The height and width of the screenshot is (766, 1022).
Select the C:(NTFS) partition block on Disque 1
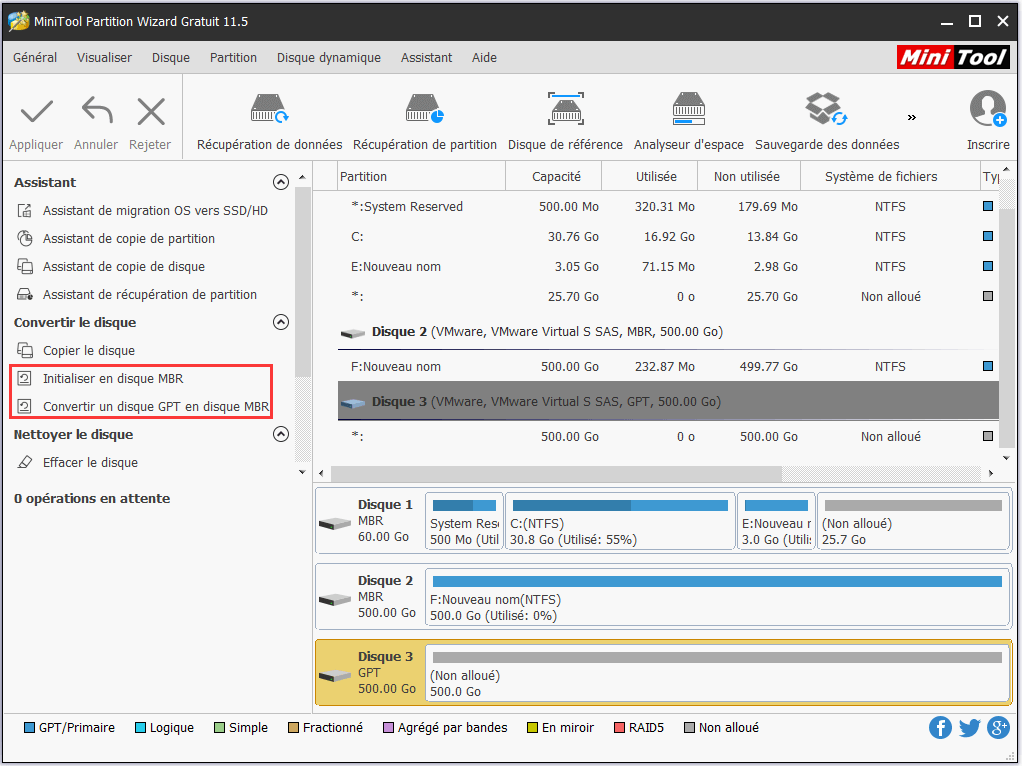point(620,521)
